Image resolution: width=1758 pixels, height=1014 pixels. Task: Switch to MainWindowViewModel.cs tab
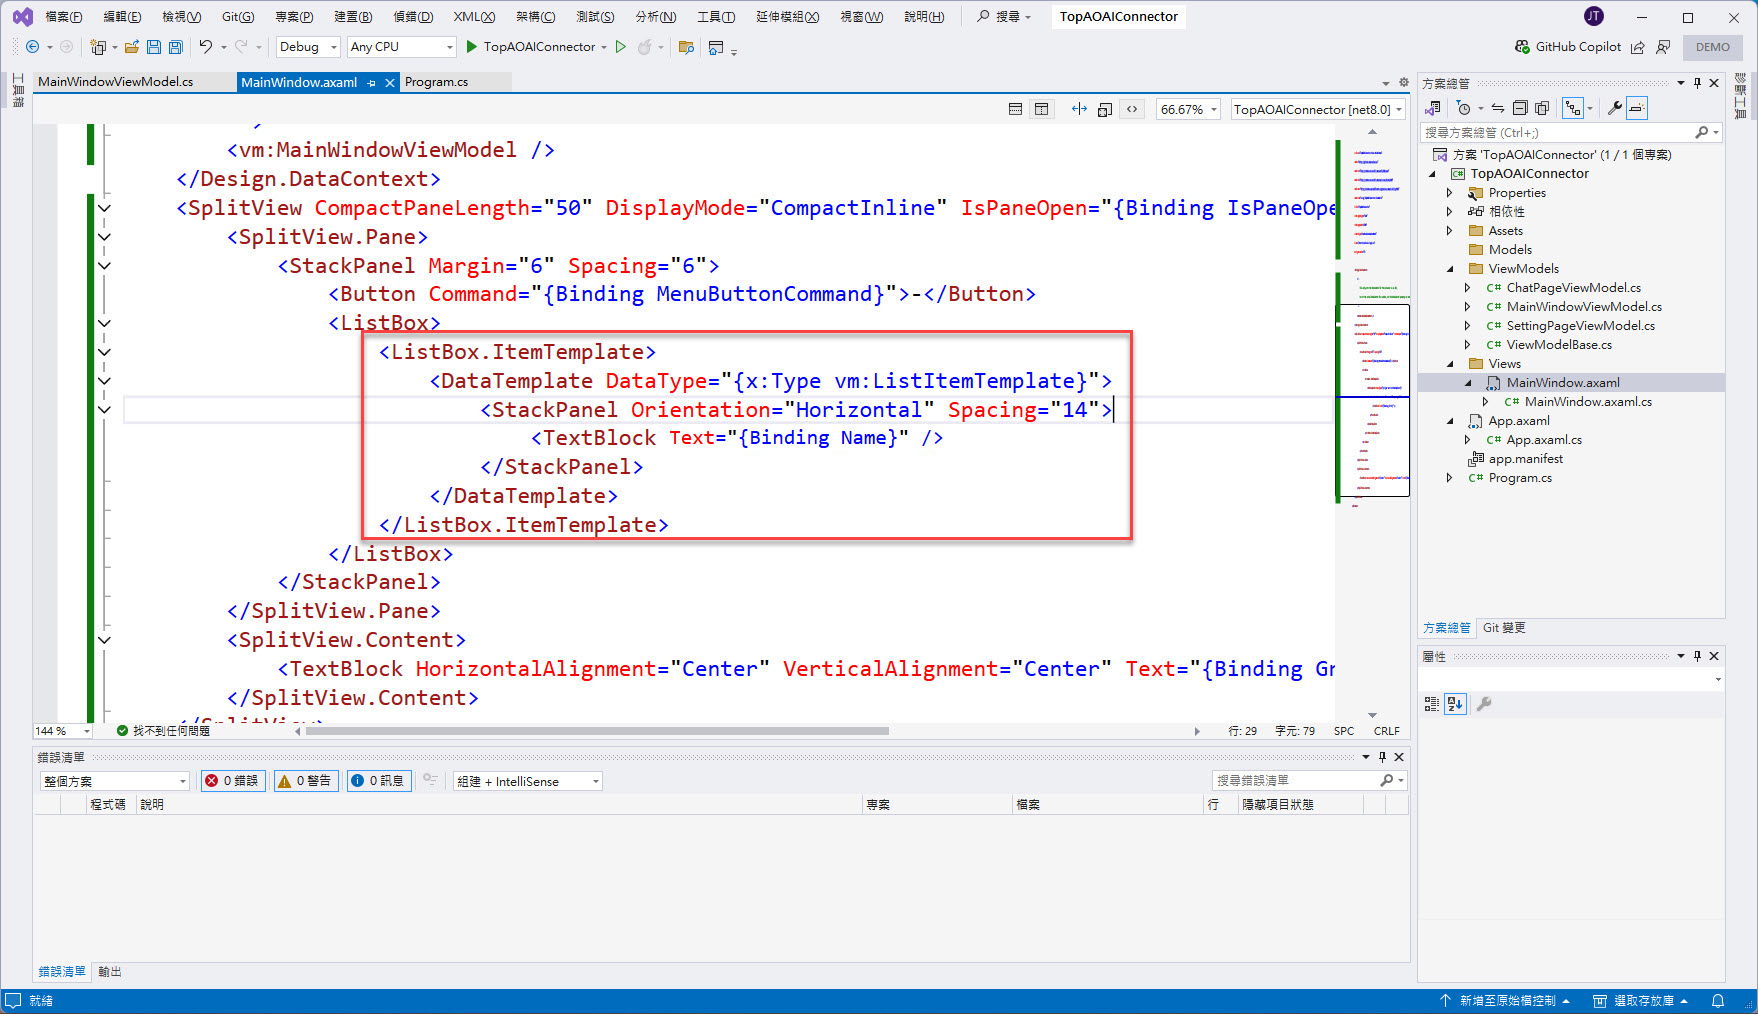pyautogui.click(x=116, y=82)
